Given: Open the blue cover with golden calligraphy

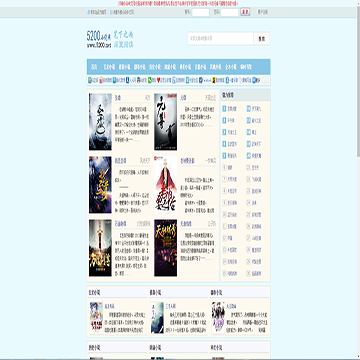Looking at the screenshot, I should click(x=100, y=185).
